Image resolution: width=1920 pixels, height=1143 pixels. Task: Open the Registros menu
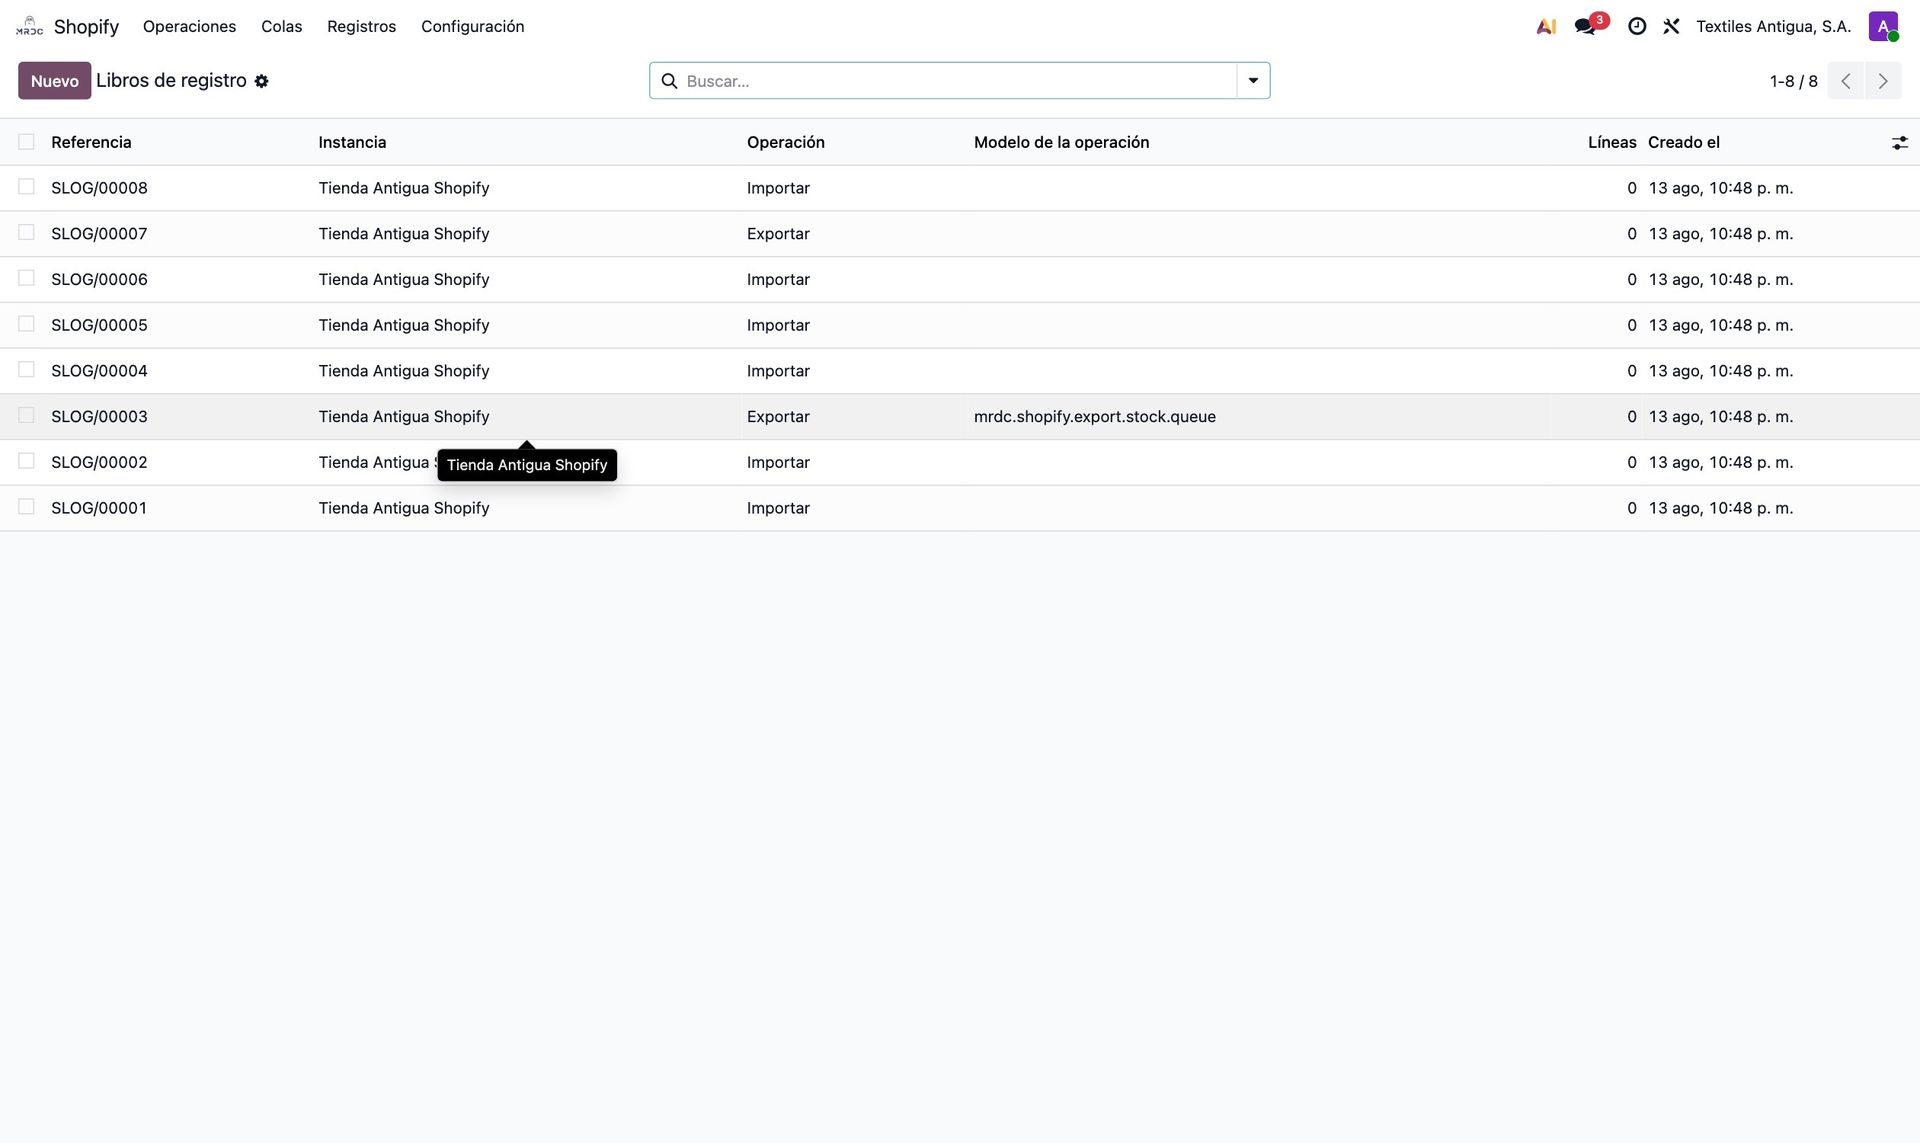click(x=361, y=26)
